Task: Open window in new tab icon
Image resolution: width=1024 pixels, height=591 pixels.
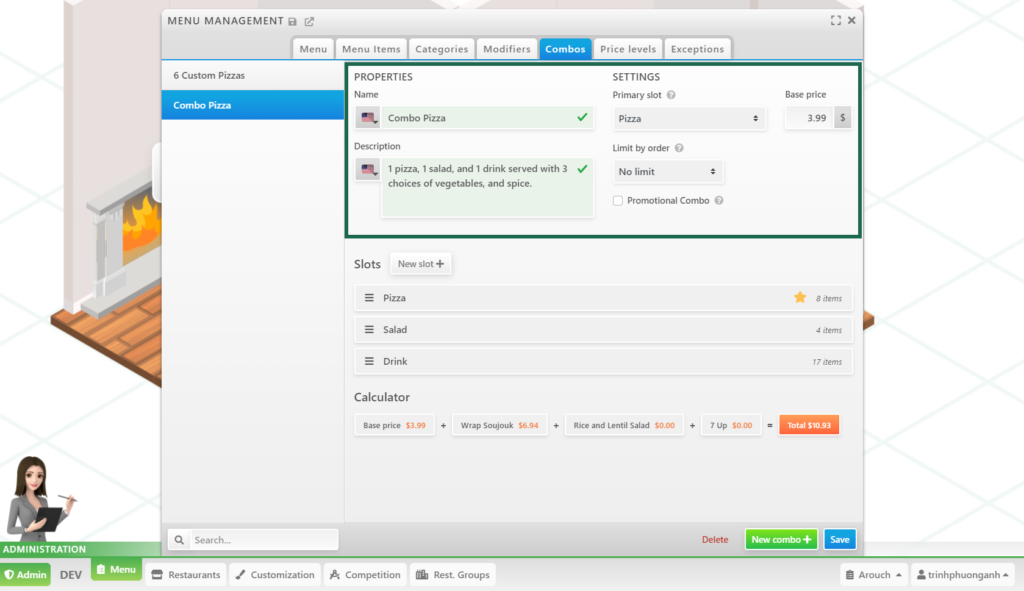Action: tap(309, 21)
